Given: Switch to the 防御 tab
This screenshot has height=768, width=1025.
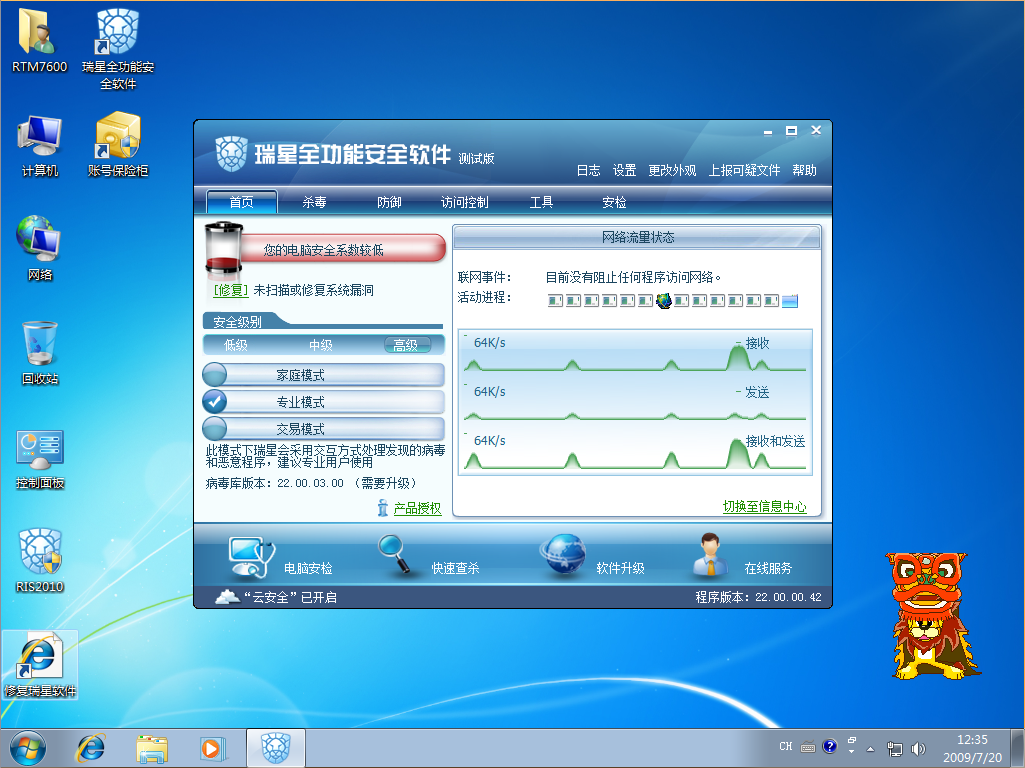Looking at the screenshot, I should point(389,202).
